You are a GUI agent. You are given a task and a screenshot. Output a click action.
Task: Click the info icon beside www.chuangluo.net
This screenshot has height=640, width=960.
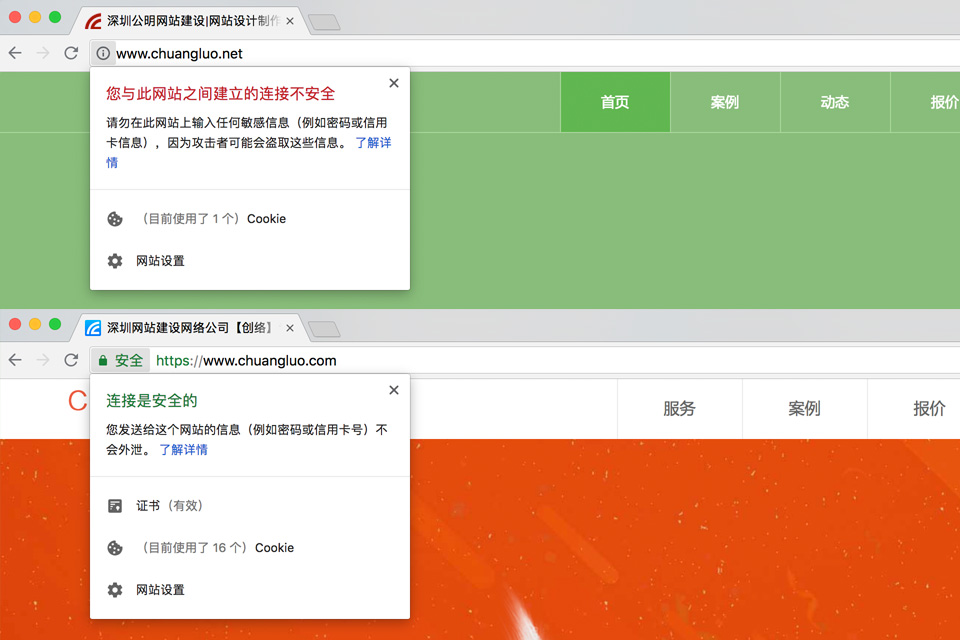point(105,53)
